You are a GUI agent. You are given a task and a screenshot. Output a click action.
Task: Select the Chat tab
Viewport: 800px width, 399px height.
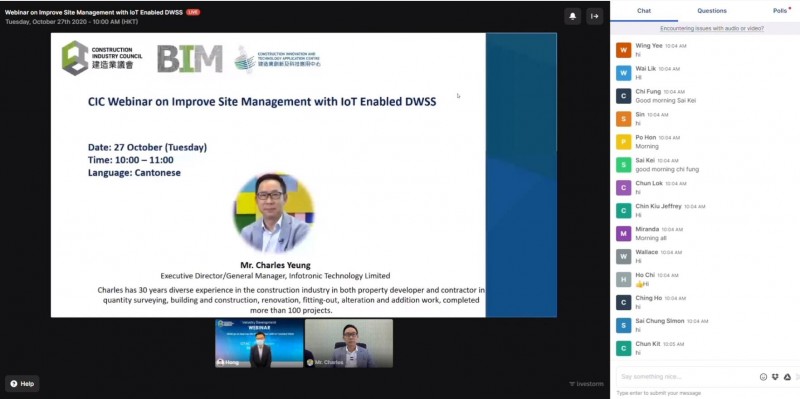pyautogui.click(x=644, y=11)
